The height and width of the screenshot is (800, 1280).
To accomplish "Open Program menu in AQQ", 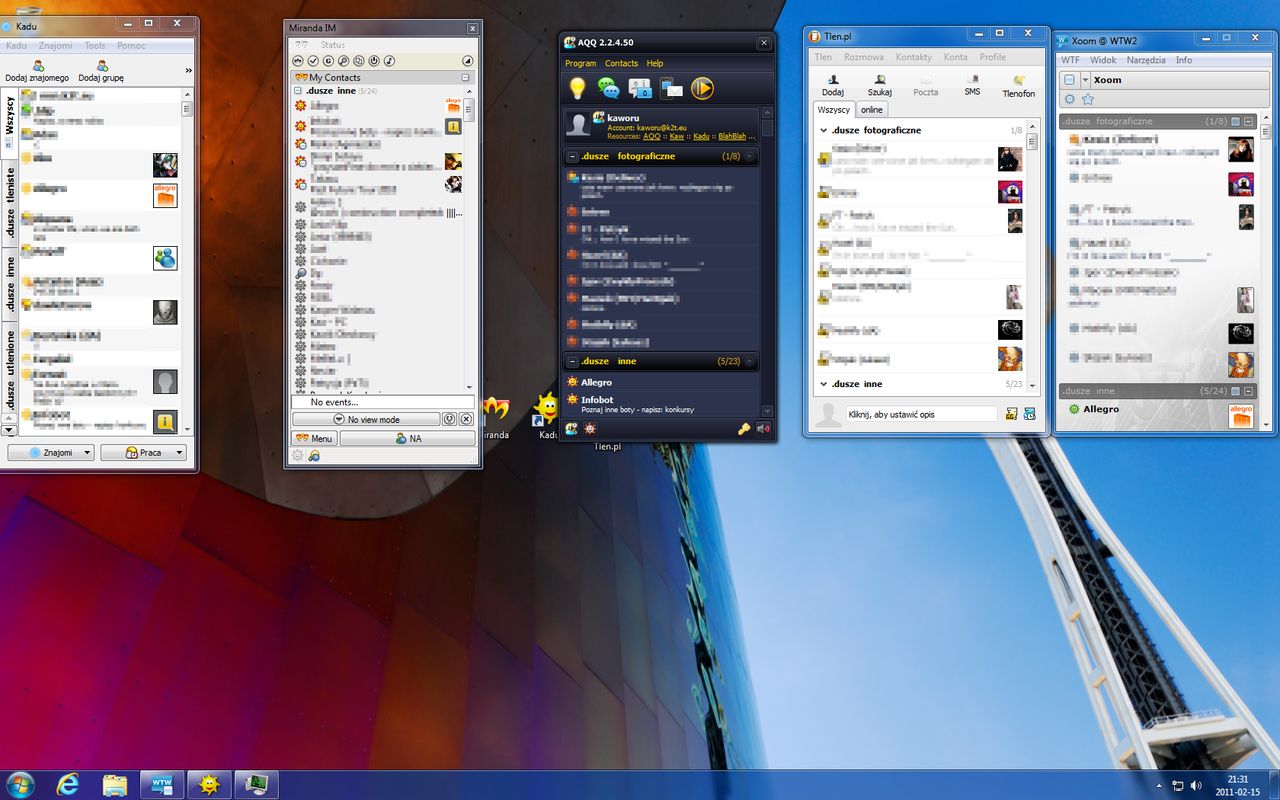I will tap(580, 63).
